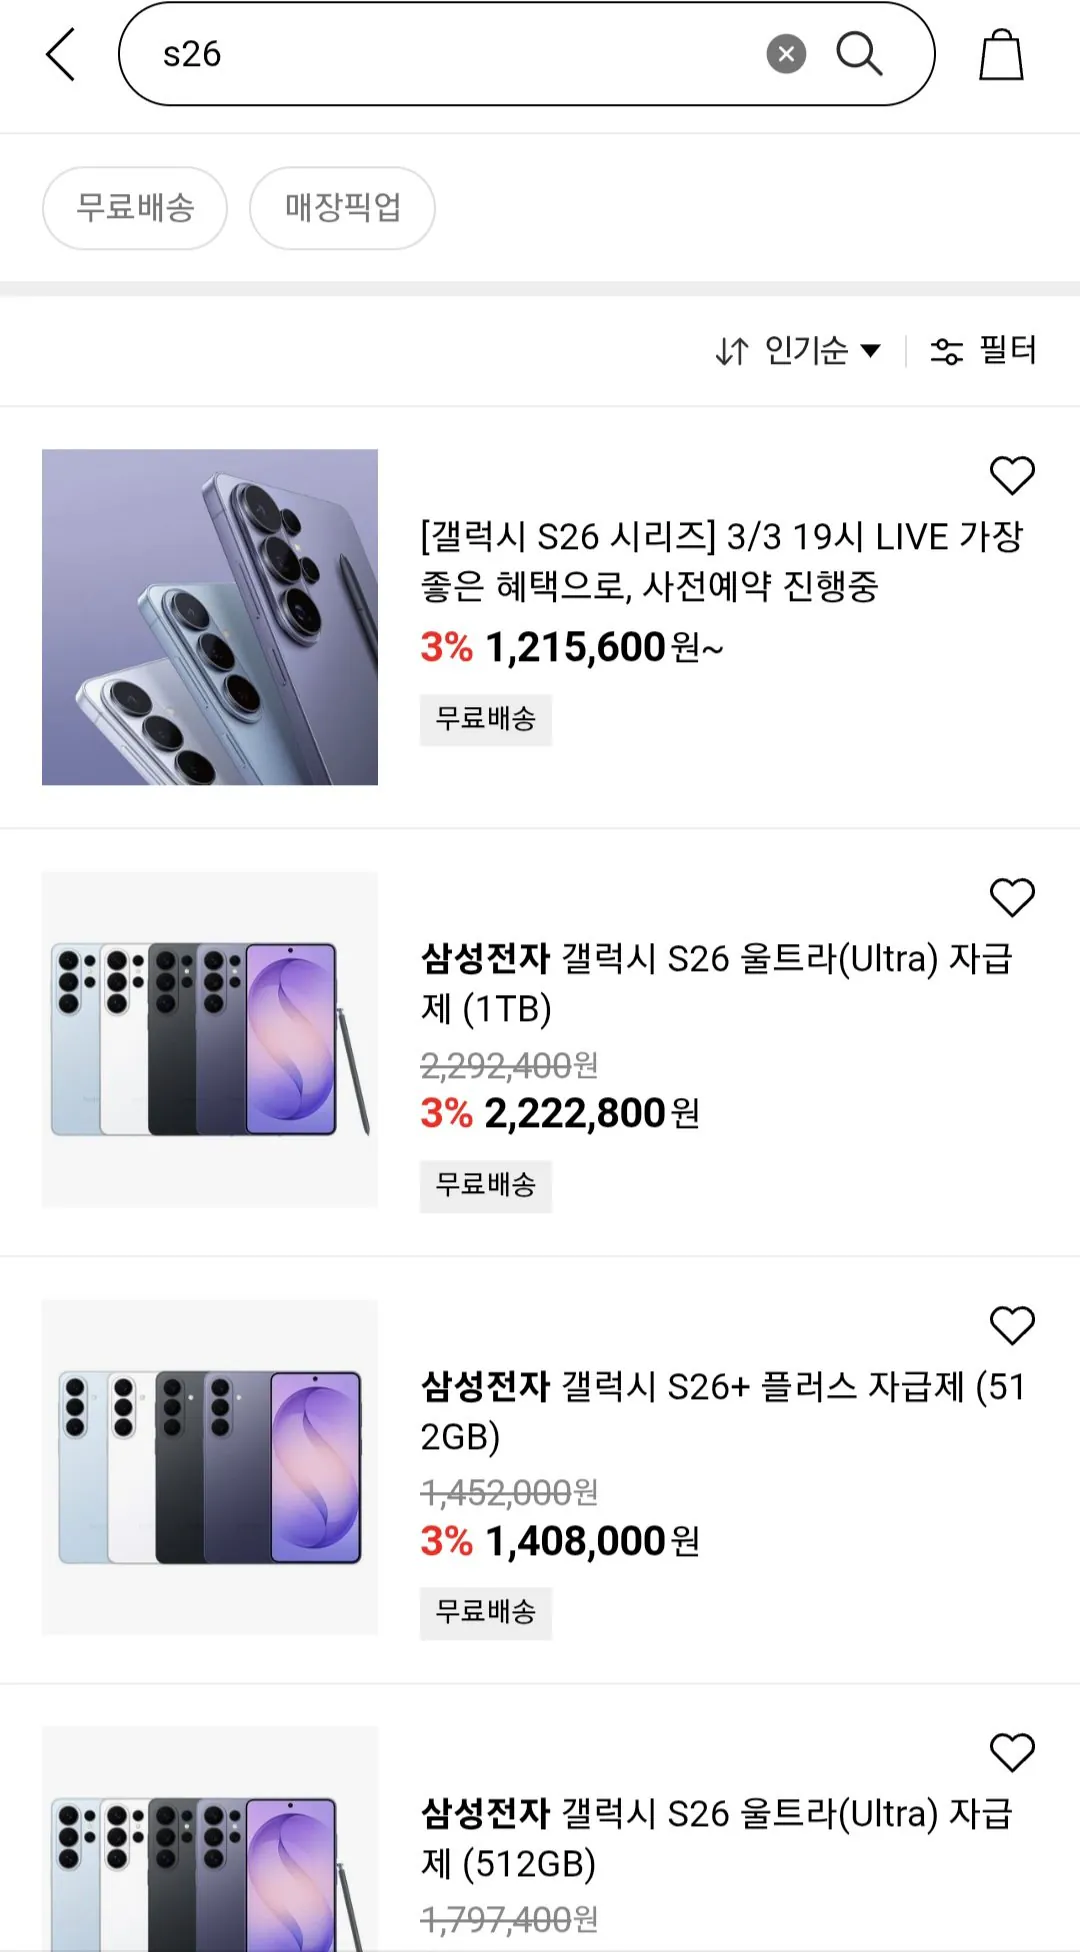Open the S26 울트라 자급제 (512GB) title

point(716,1838)
